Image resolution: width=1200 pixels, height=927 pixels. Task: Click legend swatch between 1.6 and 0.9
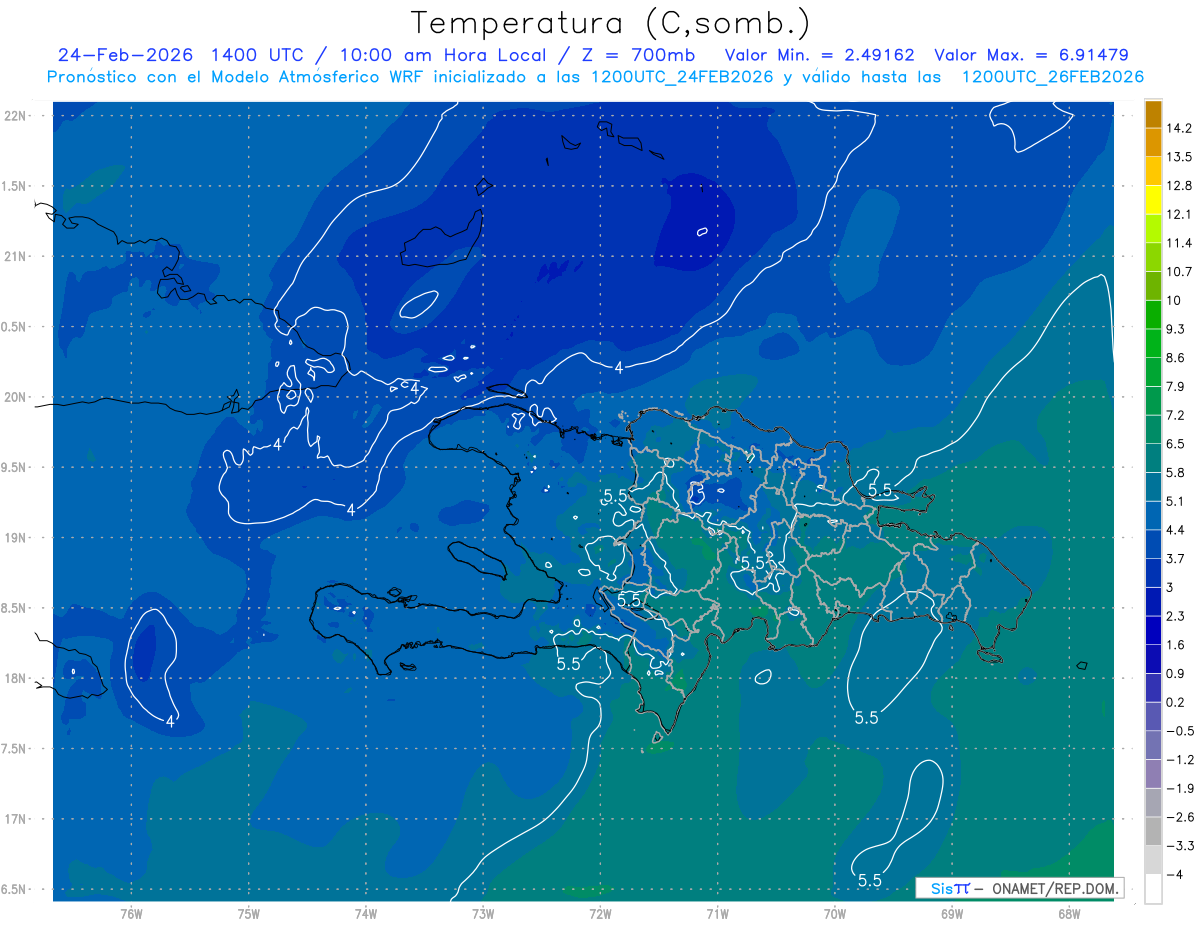pyautogui.click(x=1153, y=659)
